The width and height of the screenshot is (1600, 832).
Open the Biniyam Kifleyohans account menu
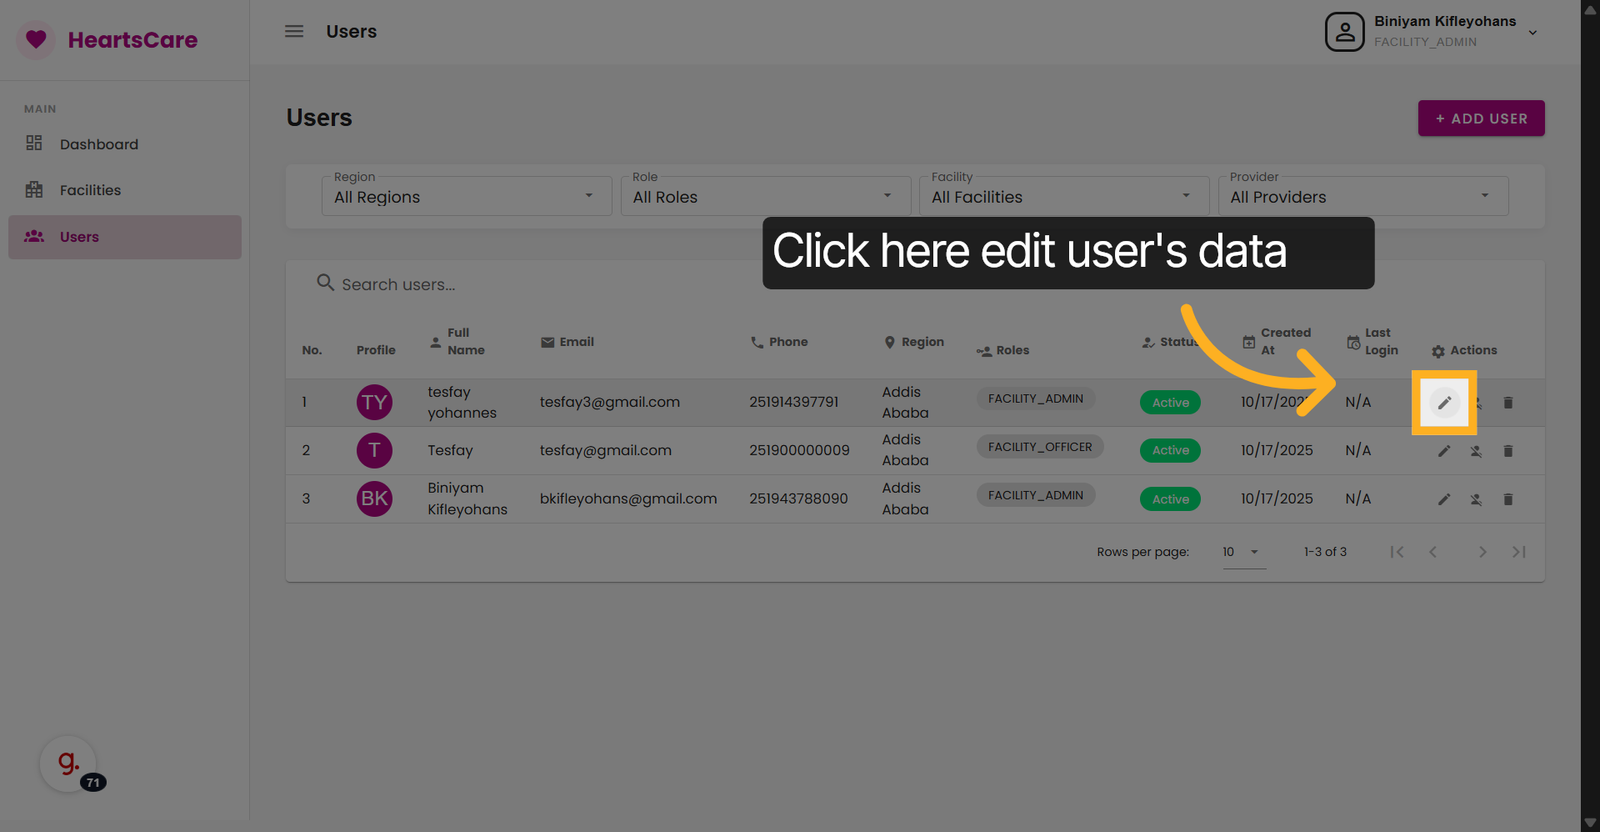[x=1432, y=32]
